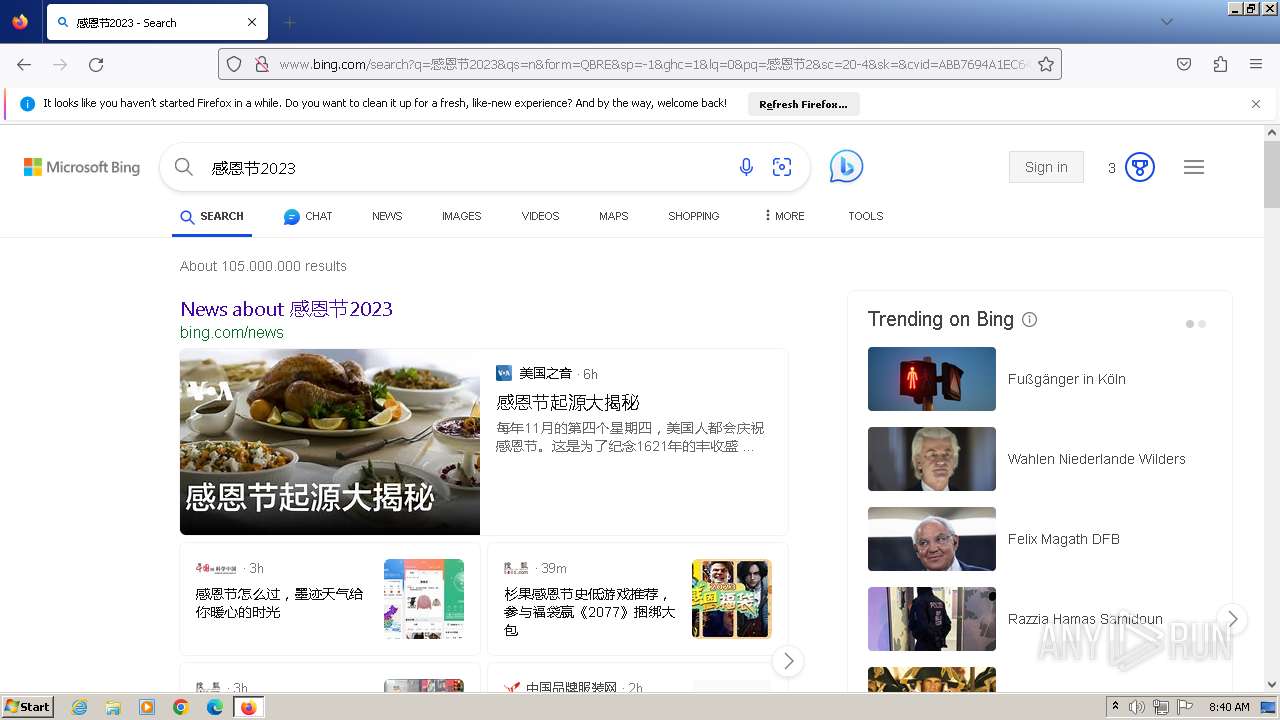
Task: Follow the bing.com/news link
Action: tap(232, 333)
